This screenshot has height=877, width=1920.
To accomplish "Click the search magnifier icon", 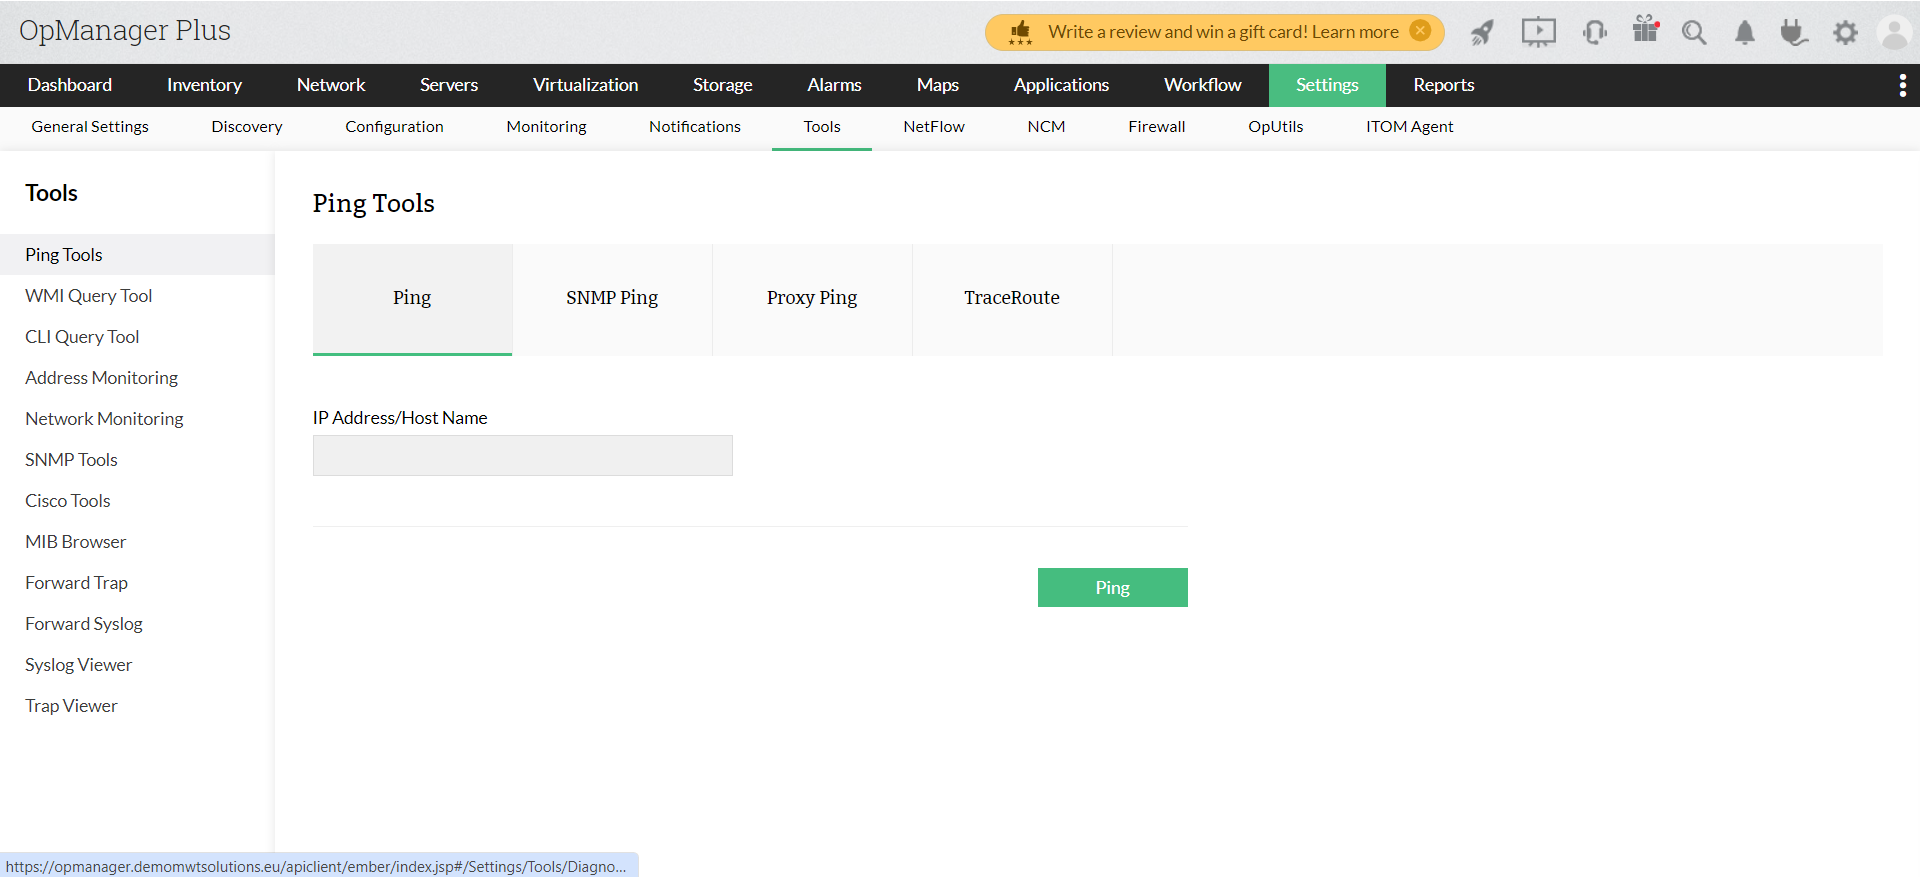I will 1693,32.
